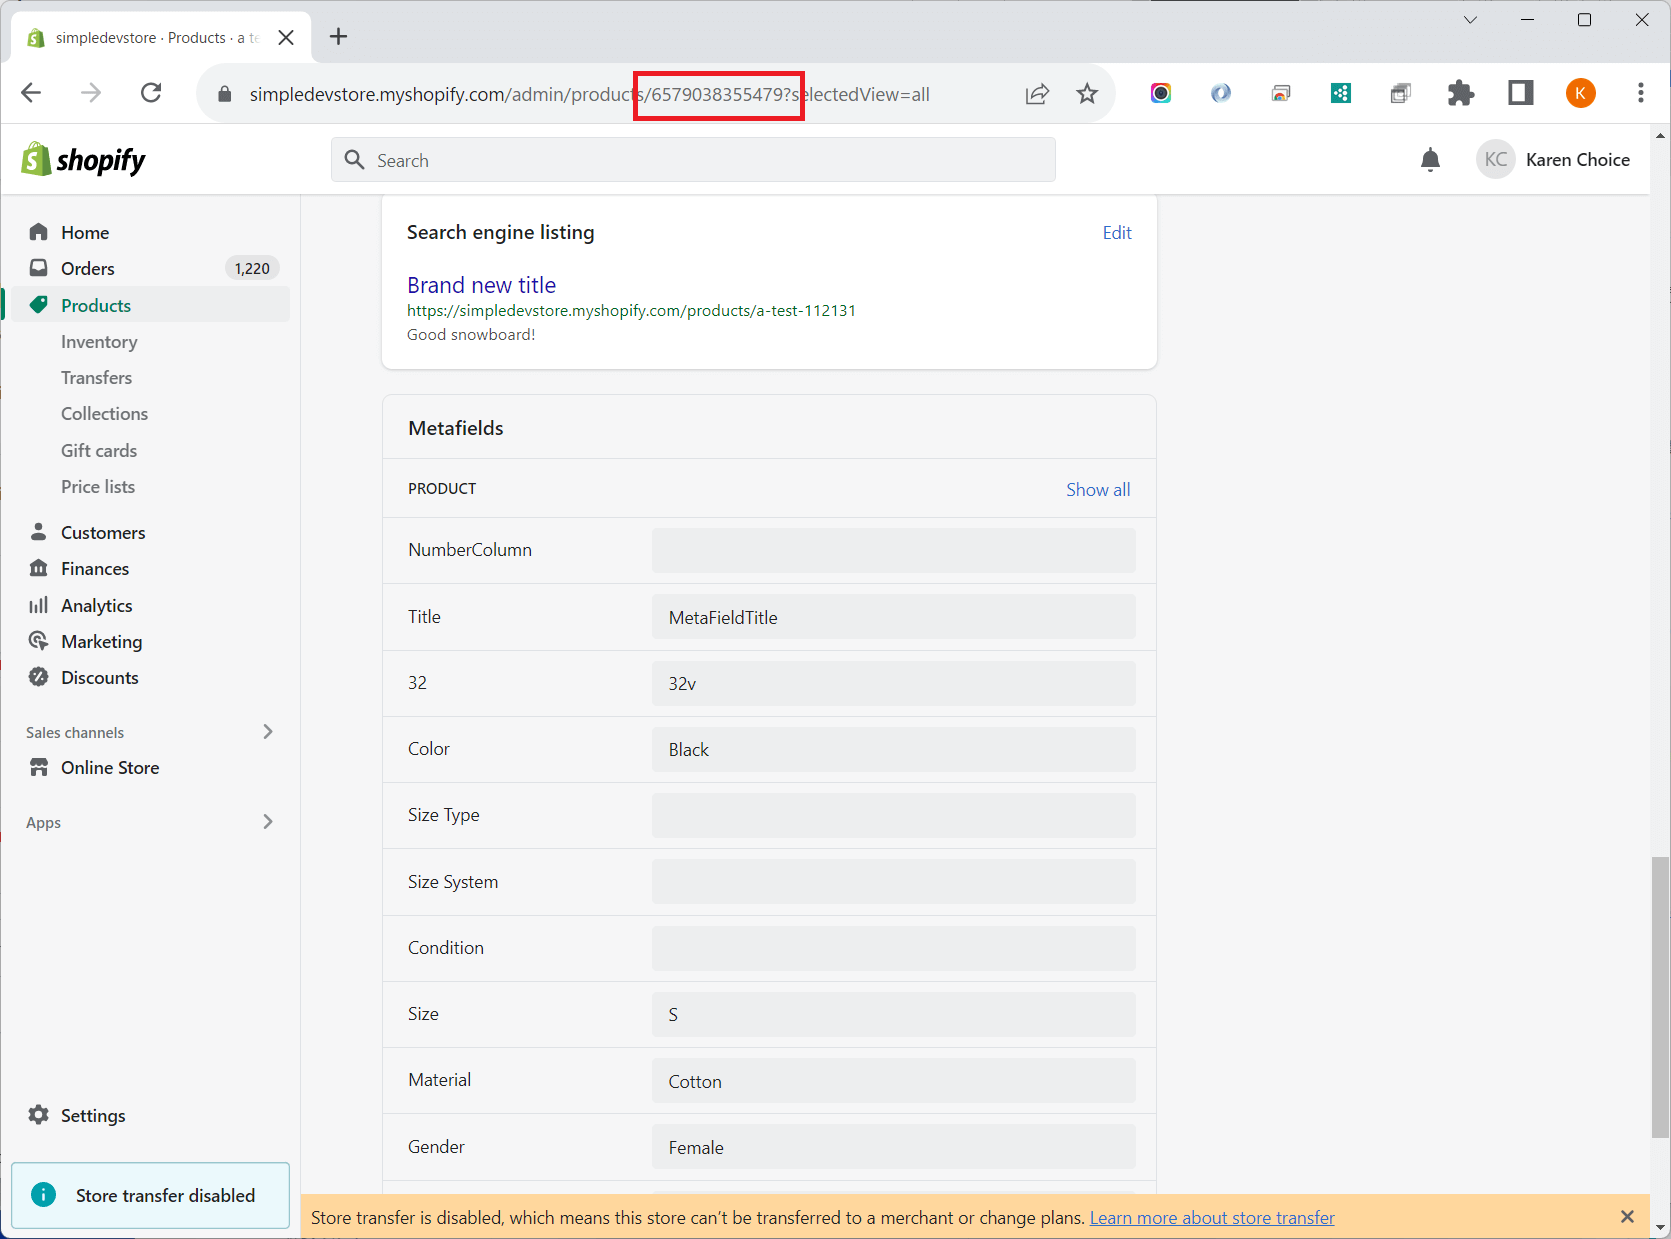Click the browser address bar URL
This screenshot has height=1239, width=1671.
point(590,94)
